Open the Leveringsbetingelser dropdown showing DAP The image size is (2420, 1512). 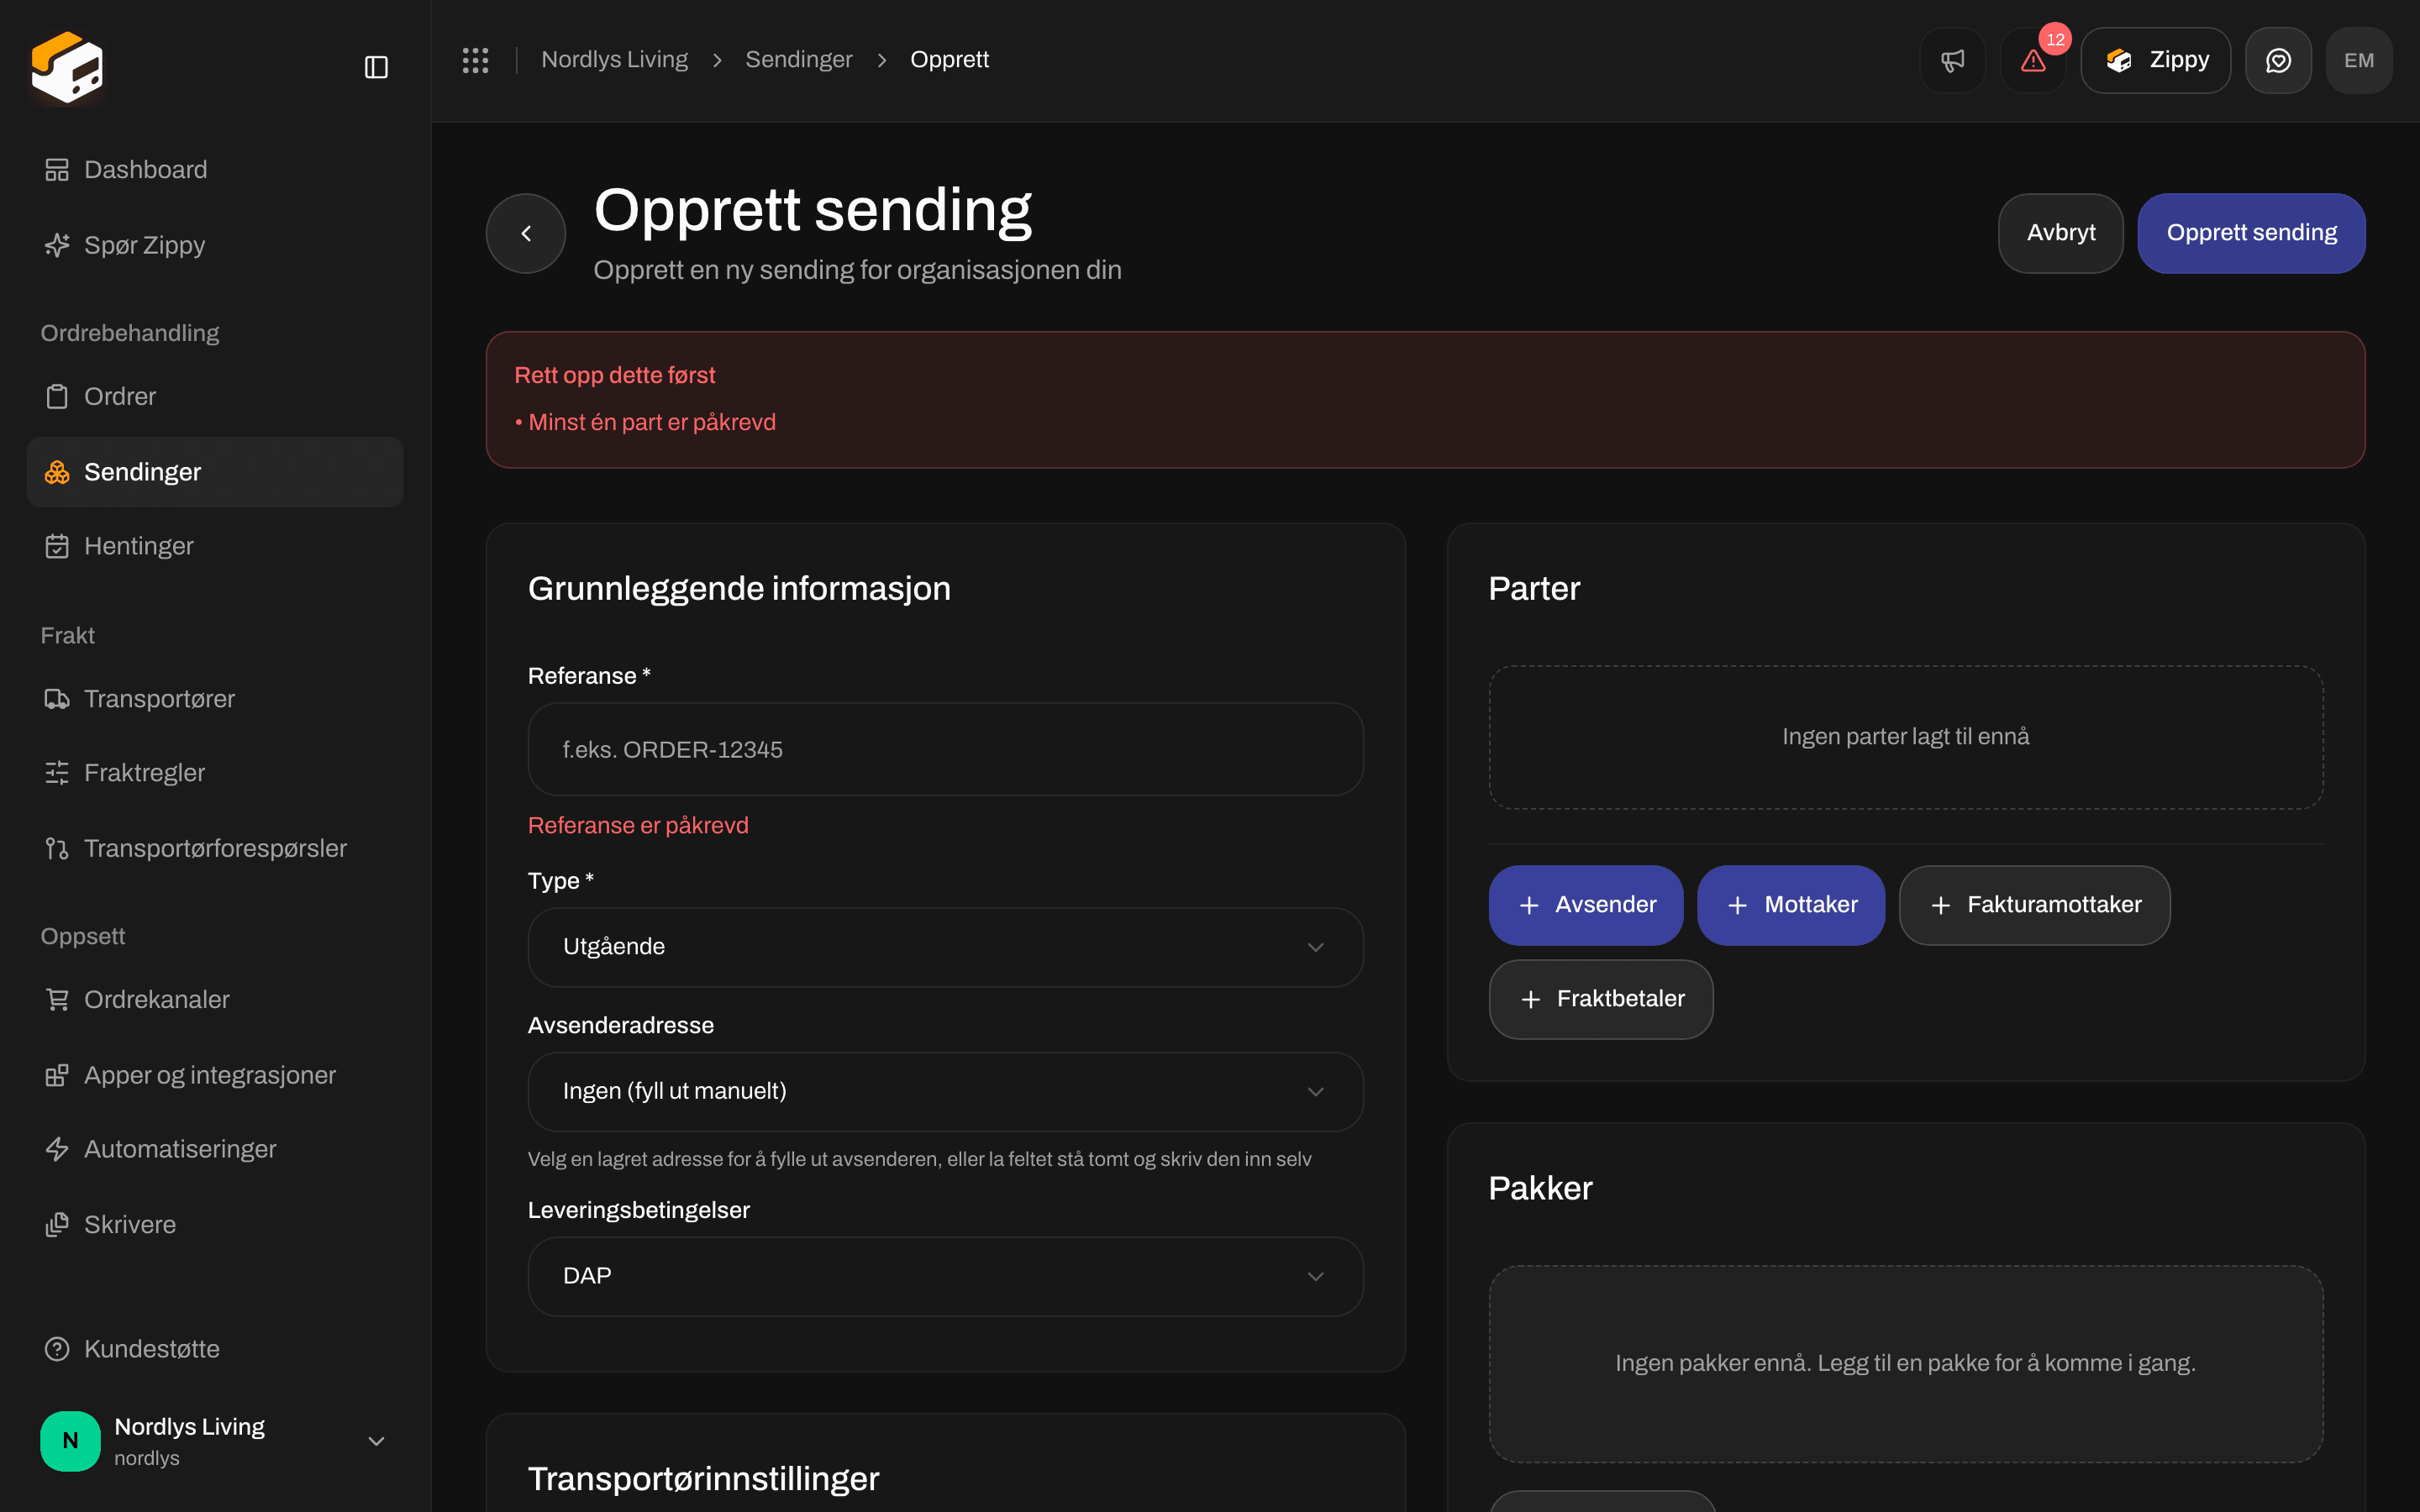[x=945, y=1276]
